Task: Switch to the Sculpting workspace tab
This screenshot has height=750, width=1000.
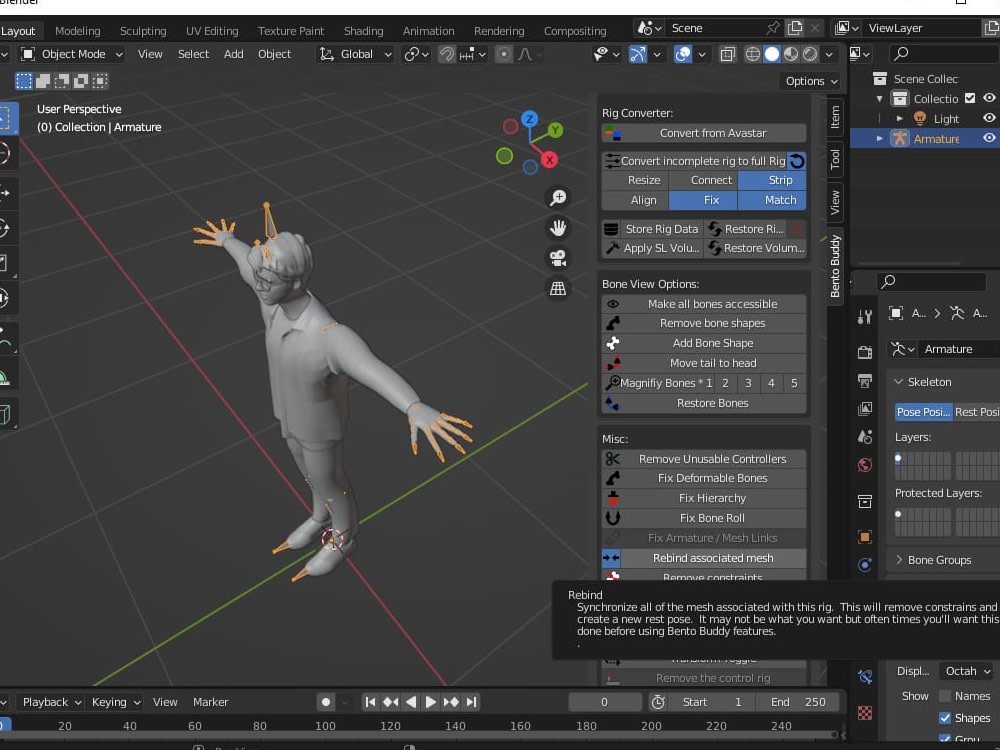Action: 143,30
